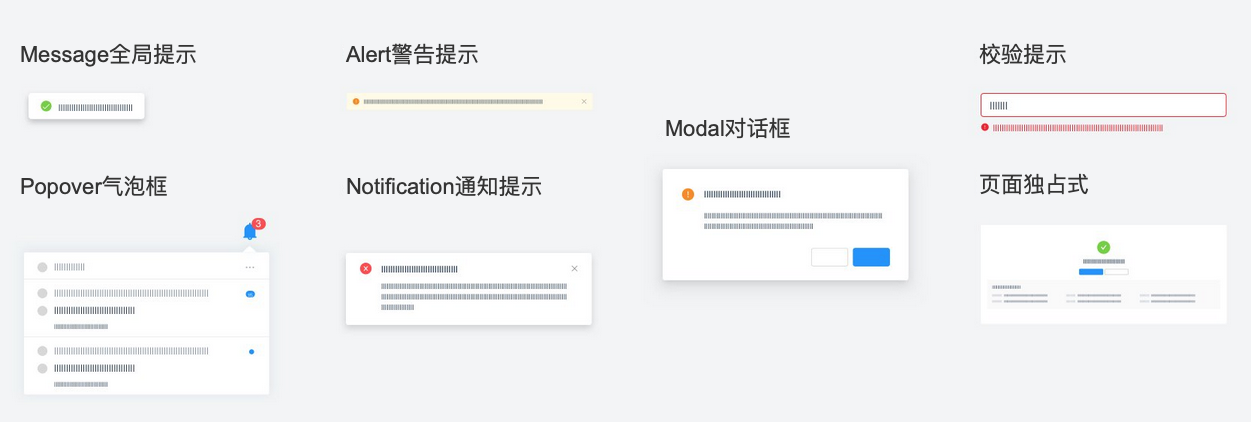This screenshot has height=422, width=1251.
Task: Click the blue unread dot in popover list
Action: pos(251,352)
